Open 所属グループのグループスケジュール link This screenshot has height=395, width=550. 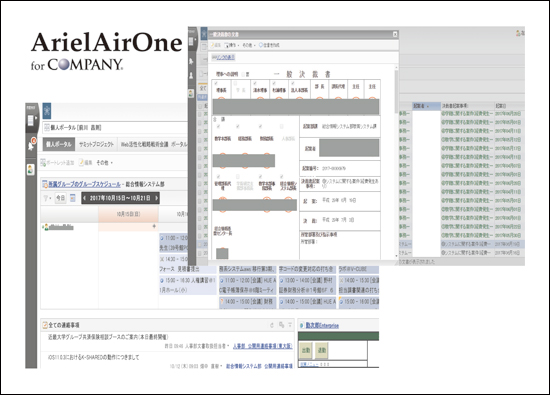(x=84, y=184)
